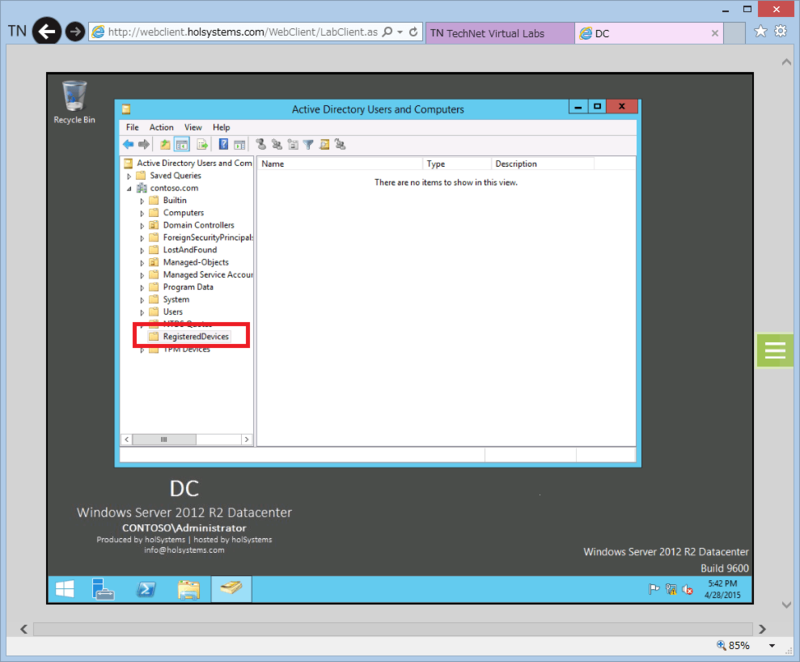
Task: Expand the Builtin container
Action: tap(142, 201)
